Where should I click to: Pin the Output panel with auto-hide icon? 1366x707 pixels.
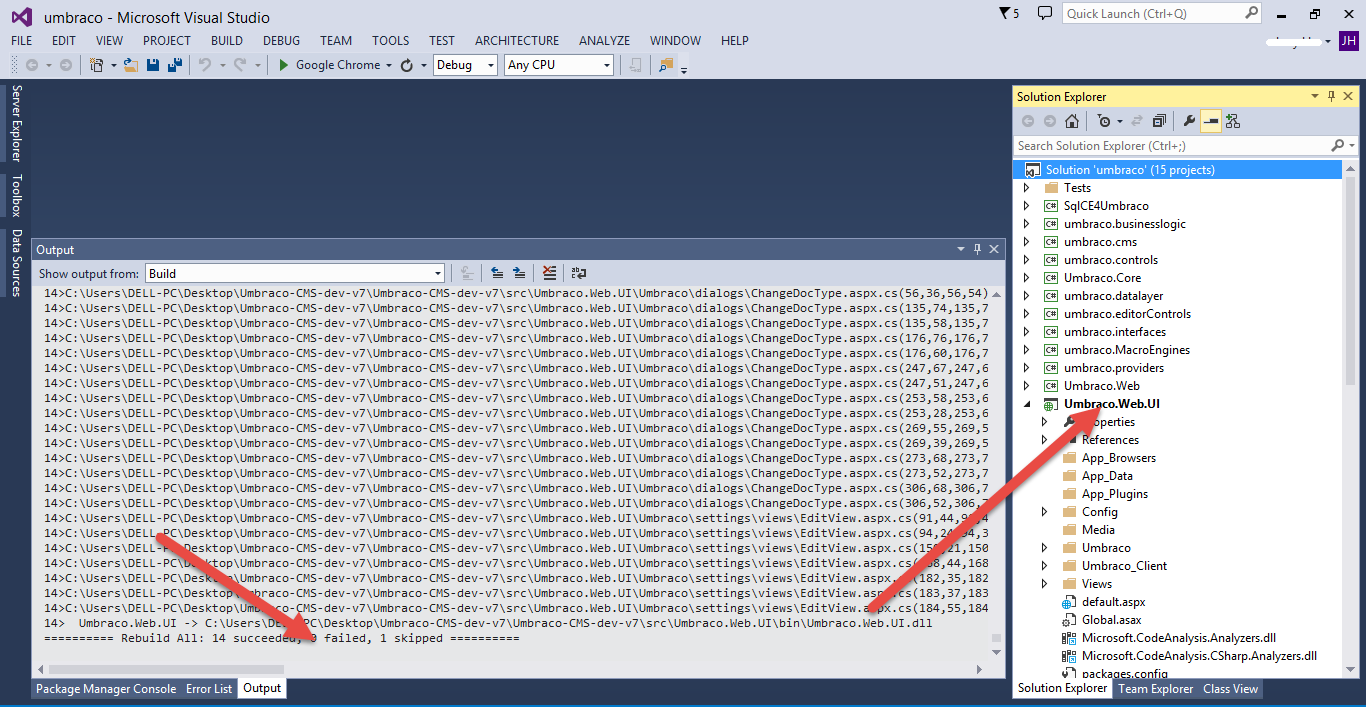coord(977,249)
